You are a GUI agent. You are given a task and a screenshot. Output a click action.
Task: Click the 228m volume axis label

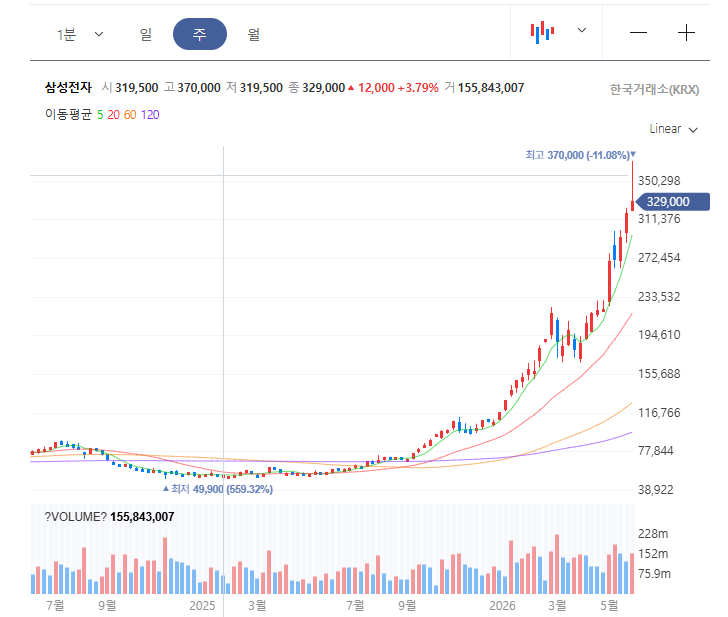pos(653,534)
